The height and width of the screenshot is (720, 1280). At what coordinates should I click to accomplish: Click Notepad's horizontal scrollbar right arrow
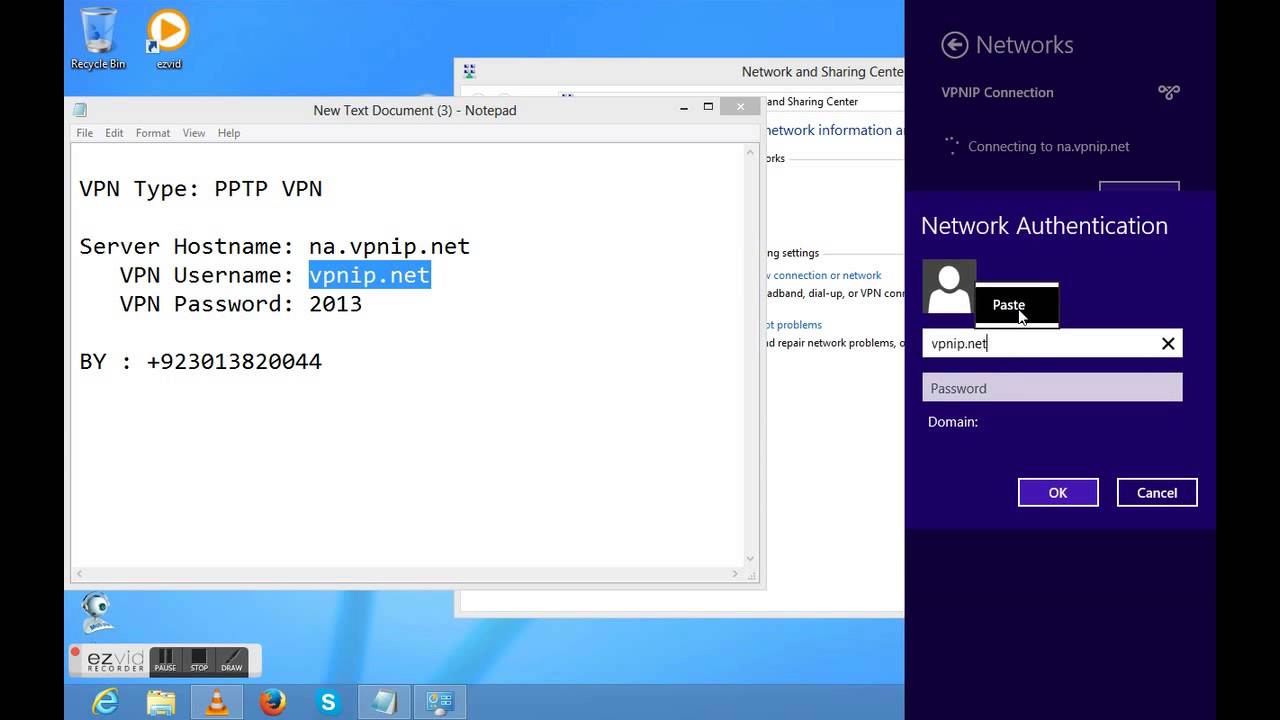pos(735,574)
